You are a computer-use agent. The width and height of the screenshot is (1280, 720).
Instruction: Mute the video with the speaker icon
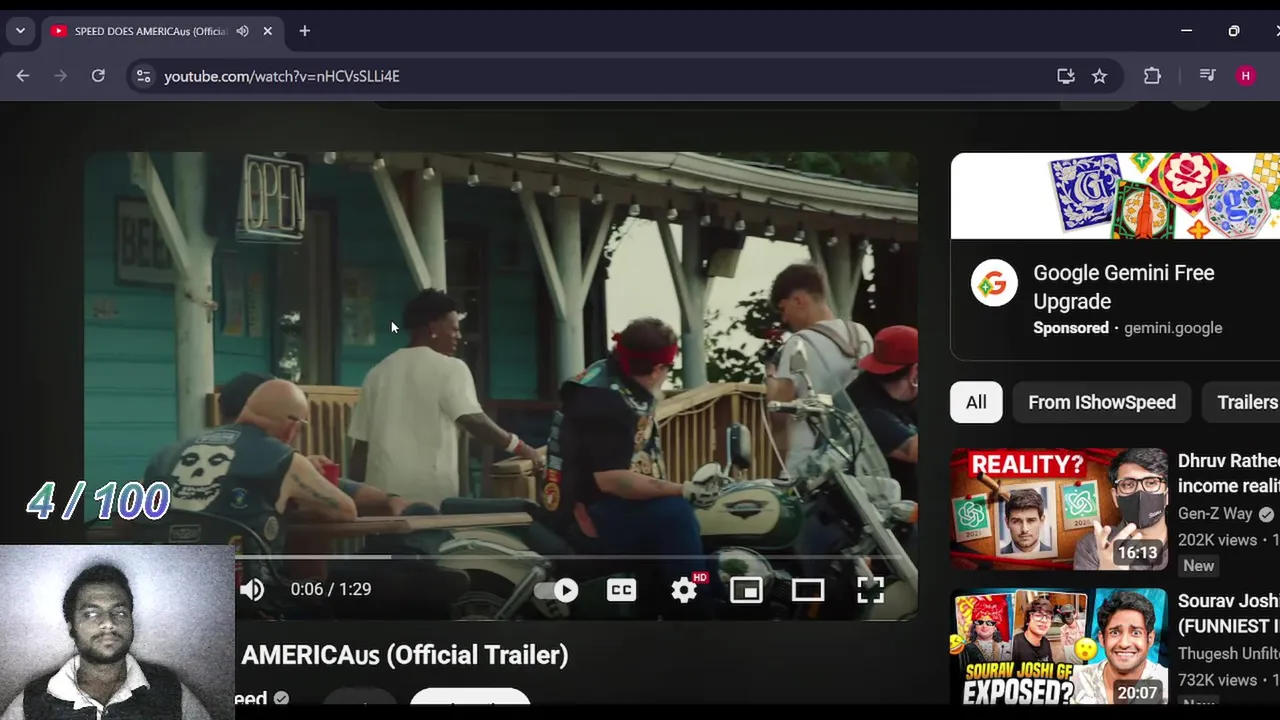point(252,590)
